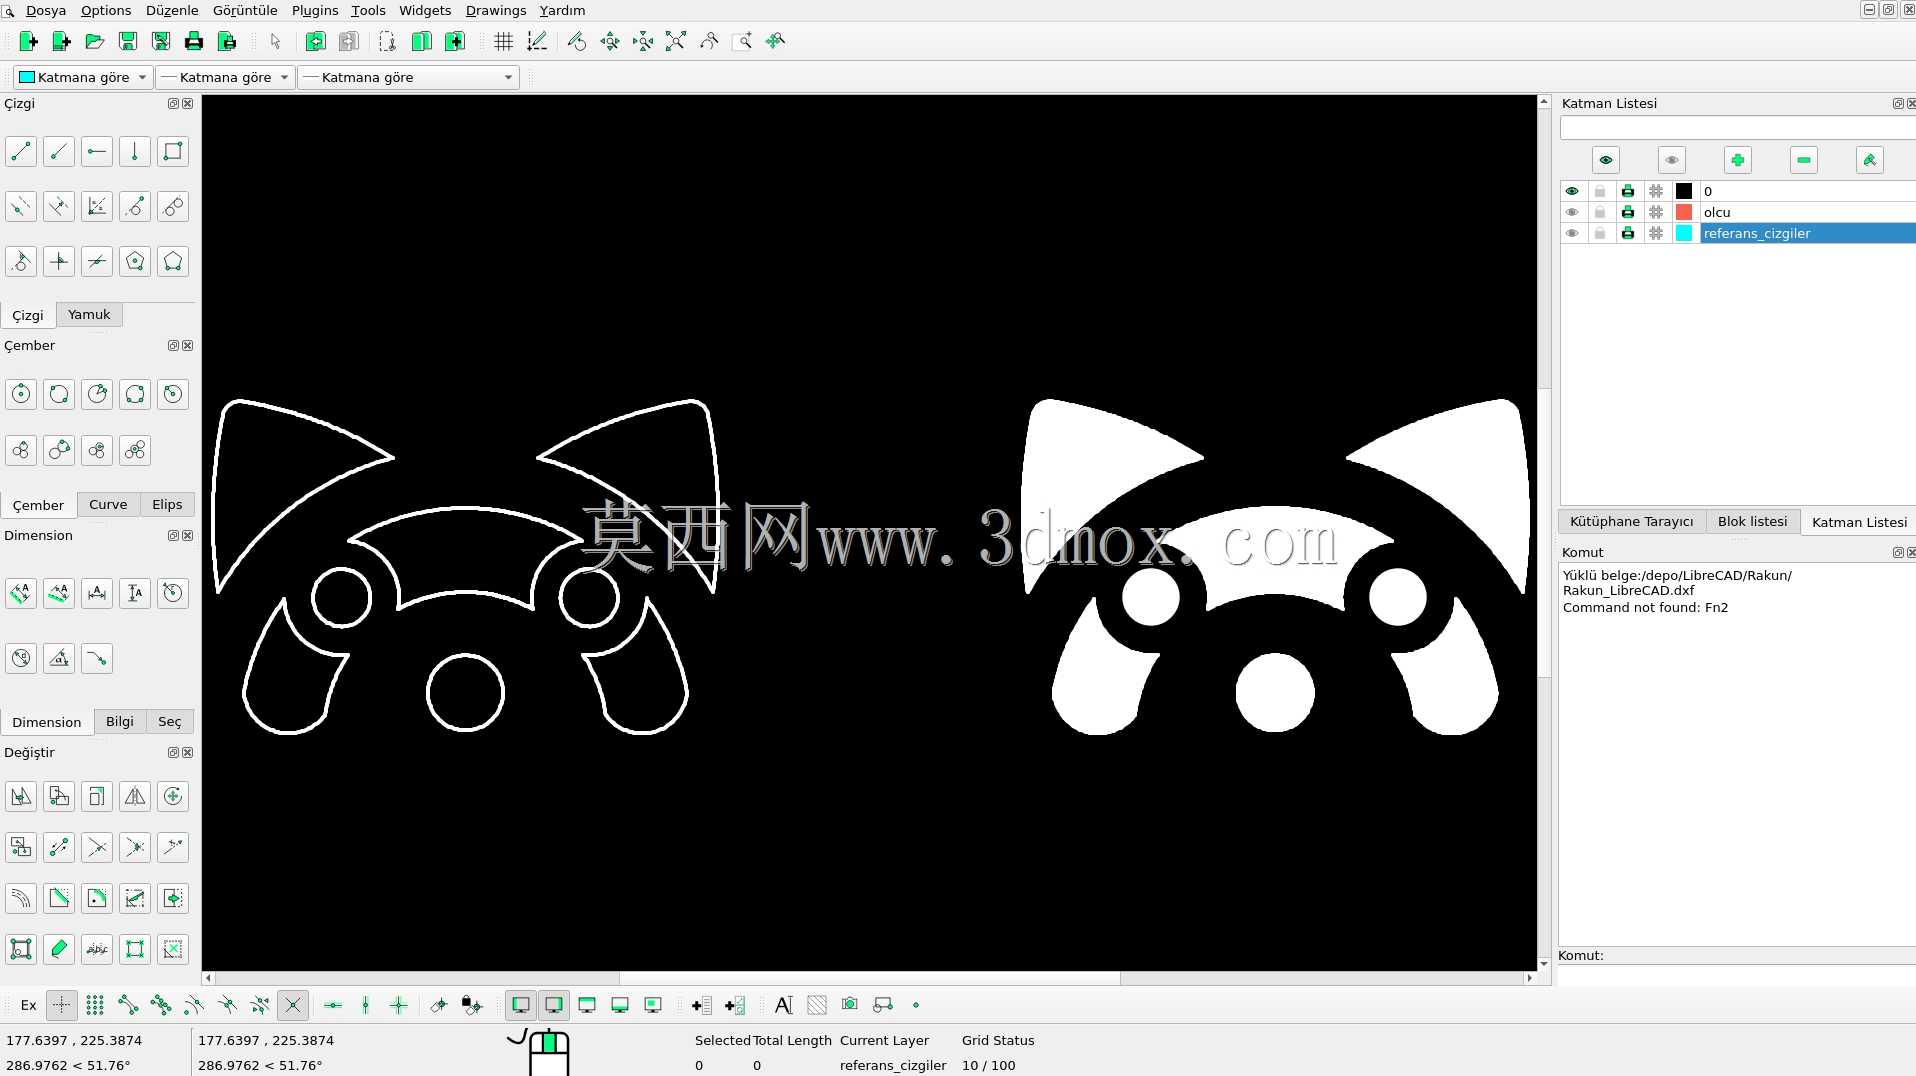1916x1076 pixels.
Task: Open the Plugins menu
Action: tap(315, 10)
